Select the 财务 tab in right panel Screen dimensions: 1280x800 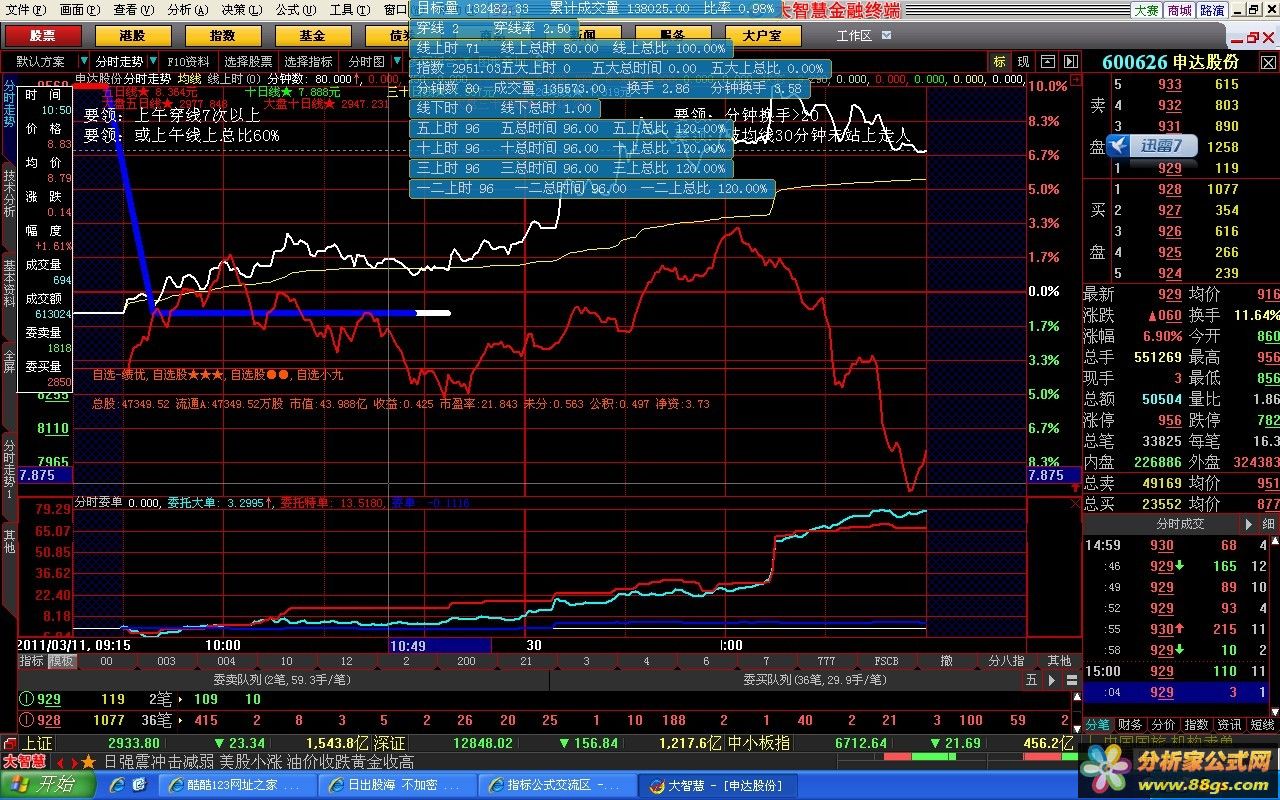1131,724
